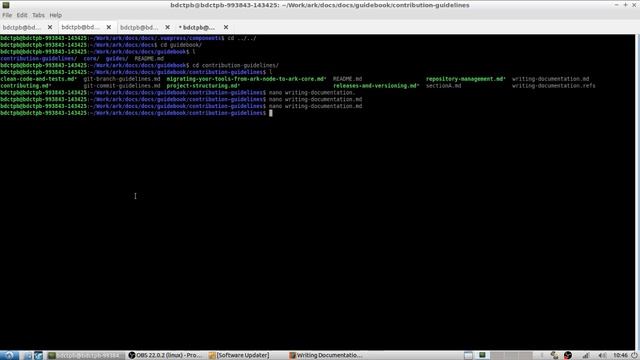Click the green terminal icon in the panel
The width and height of the screenshot is (640, 360).
482,355
